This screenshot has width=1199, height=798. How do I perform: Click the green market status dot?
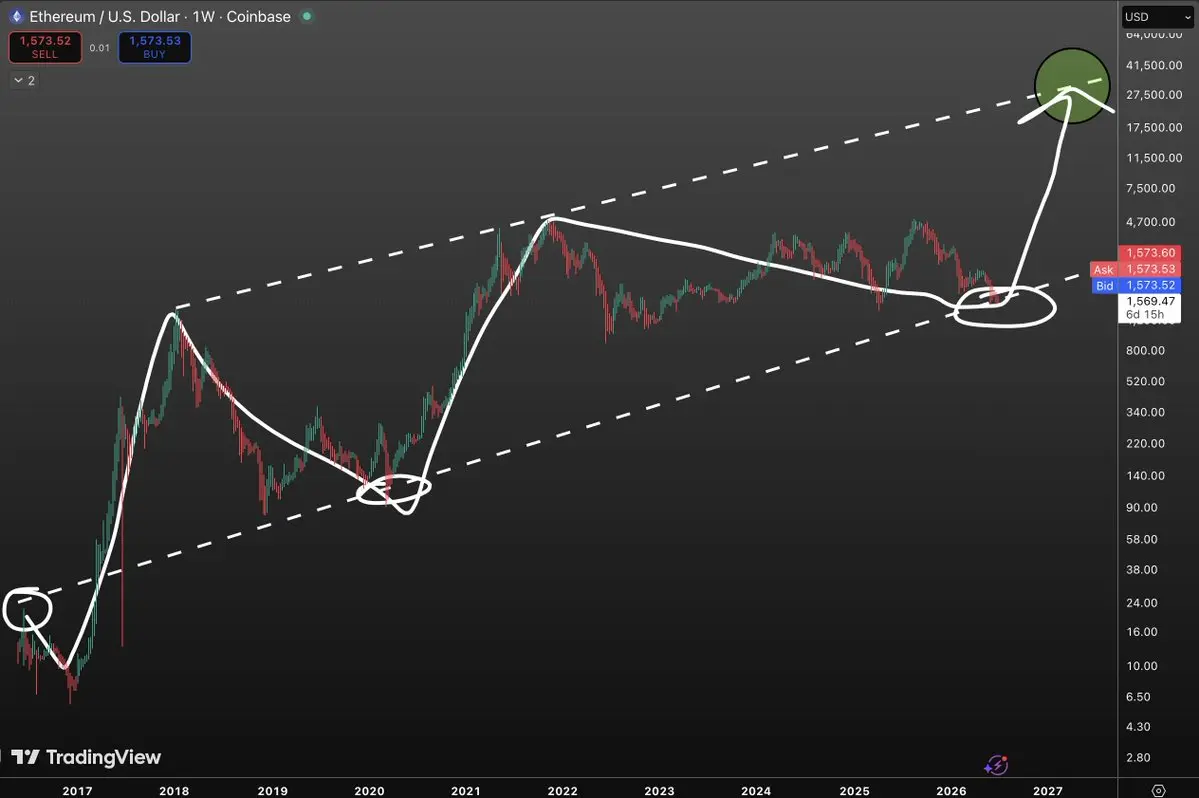pyautogui.click(x=307, y=16)
